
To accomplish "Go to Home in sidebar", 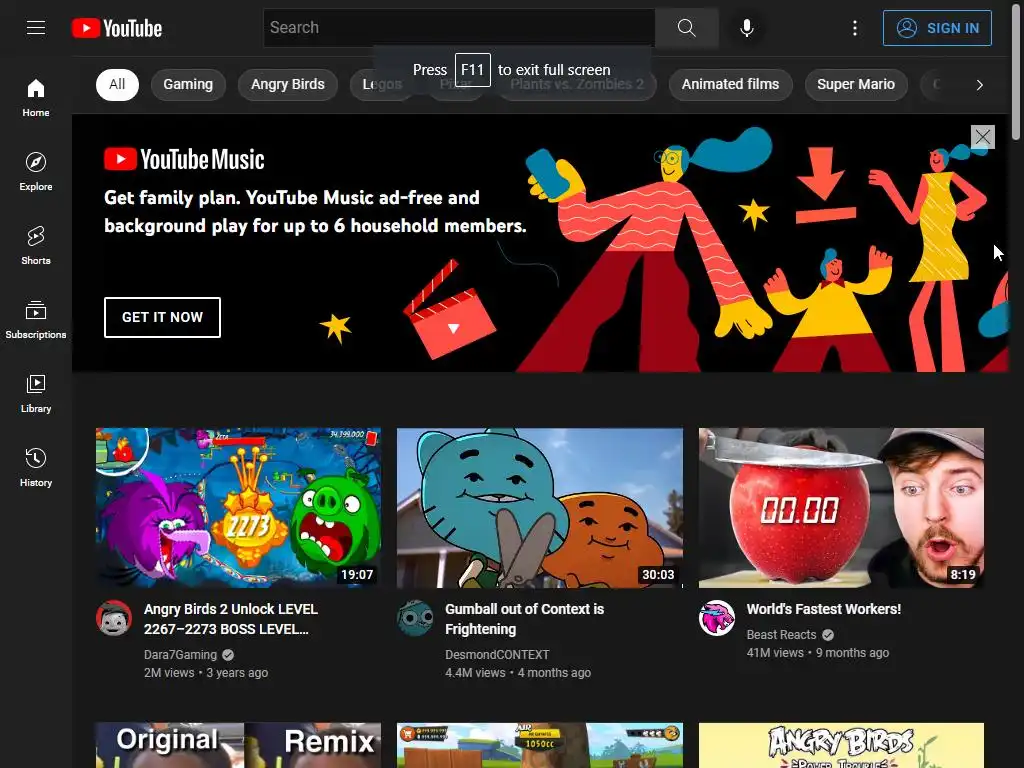I will tap(36, 98).
